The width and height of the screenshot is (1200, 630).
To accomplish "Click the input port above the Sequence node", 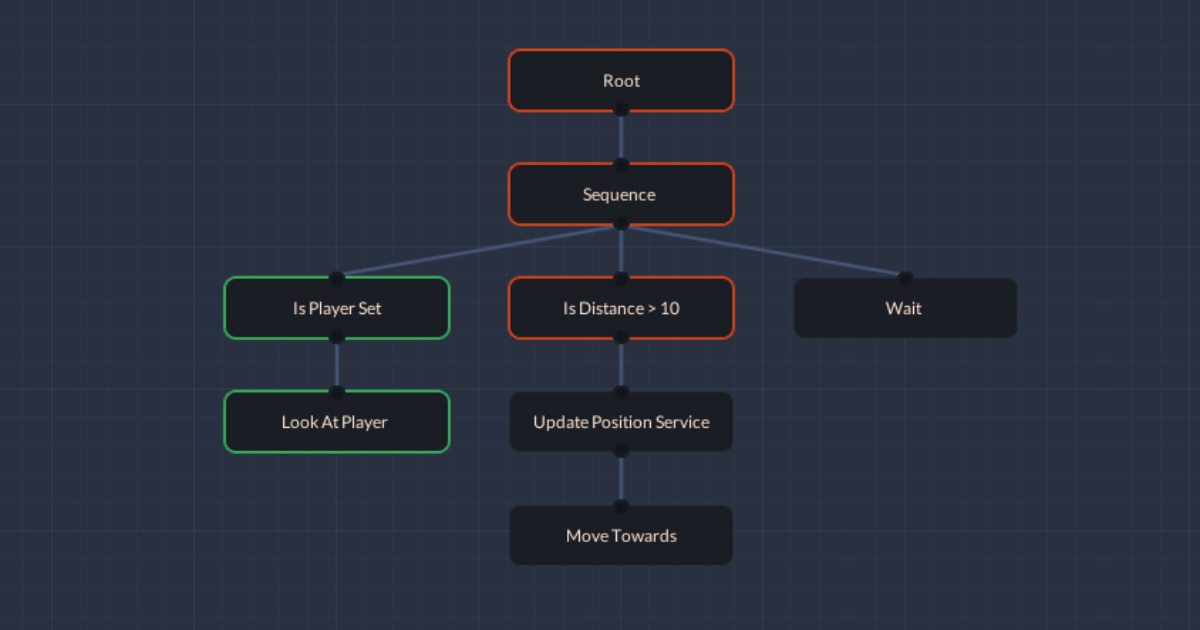I will [x=621, y=165].
